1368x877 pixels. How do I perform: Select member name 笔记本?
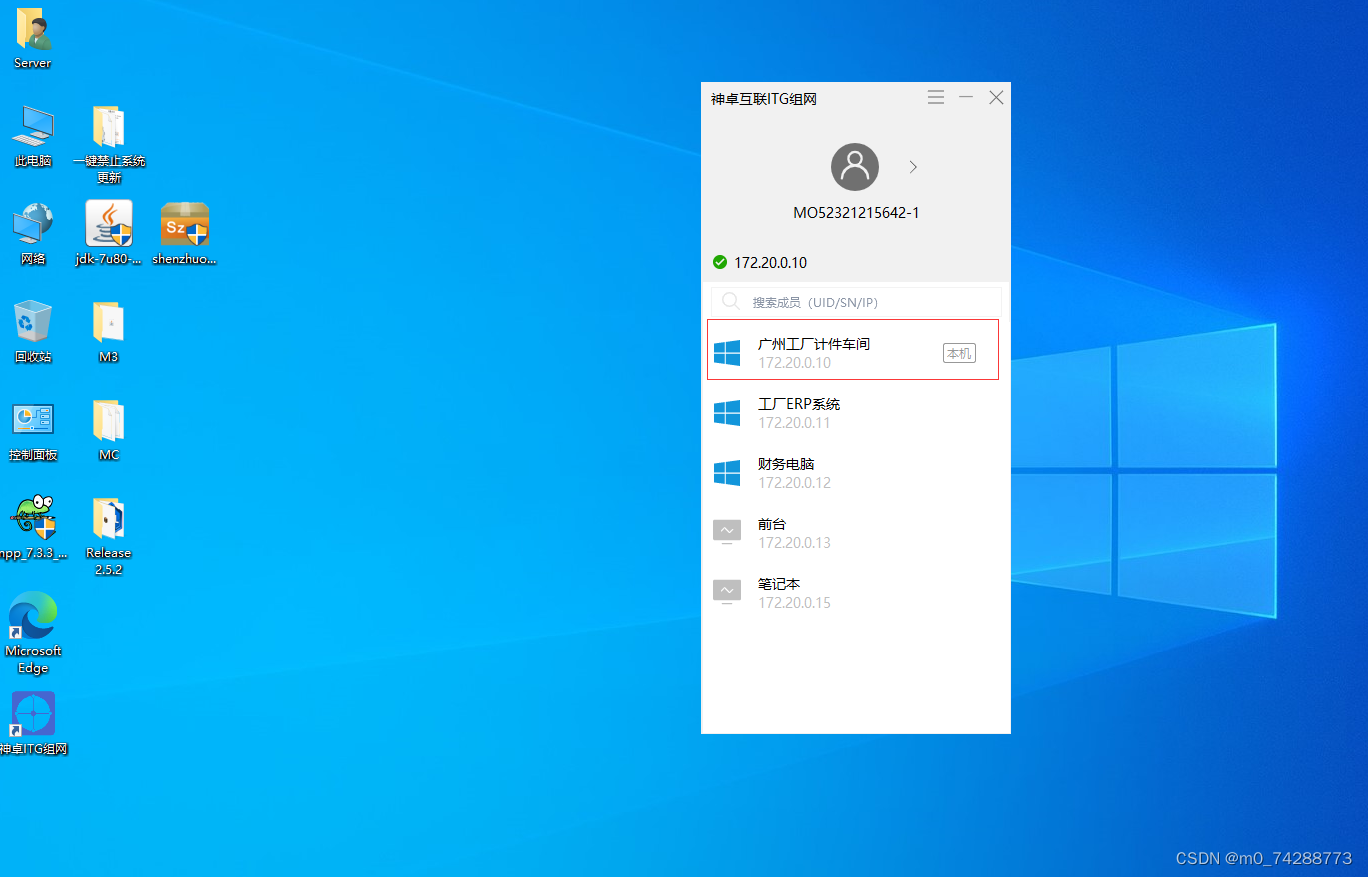[x=779, y=584]
